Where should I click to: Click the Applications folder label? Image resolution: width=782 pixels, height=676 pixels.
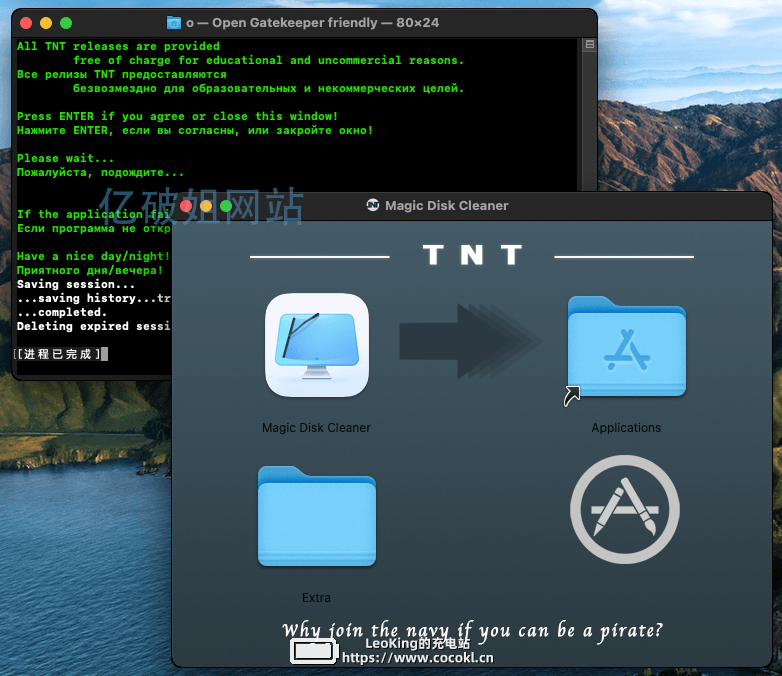click(x=626, y=428)
